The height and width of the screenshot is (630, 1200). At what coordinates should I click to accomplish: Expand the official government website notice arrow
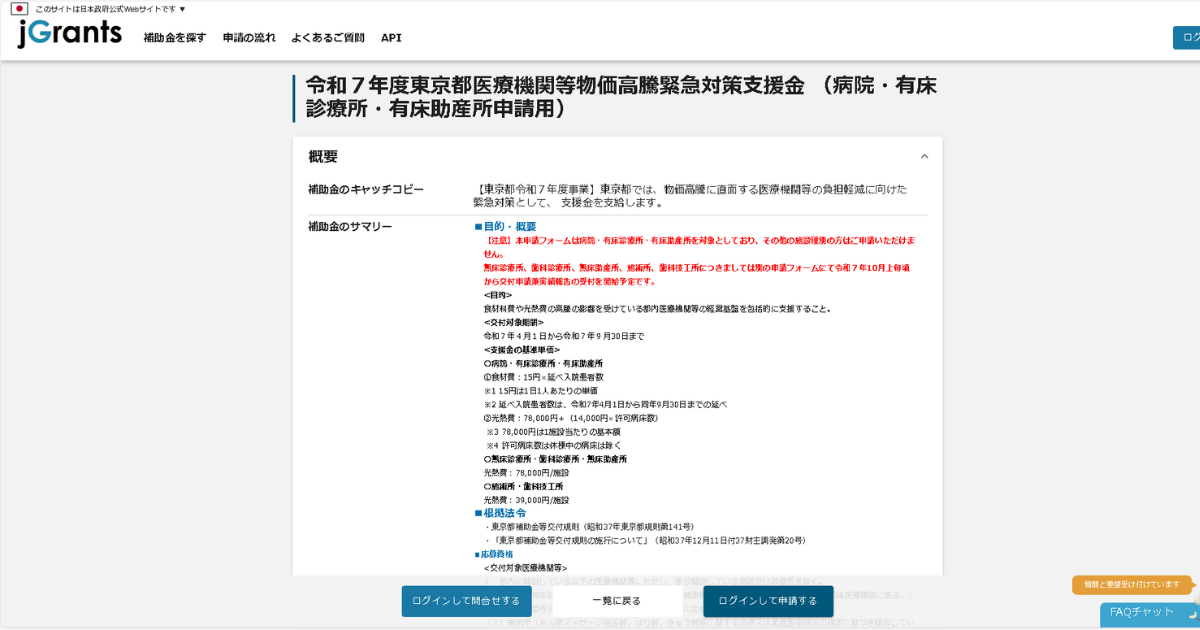point(182,9)
